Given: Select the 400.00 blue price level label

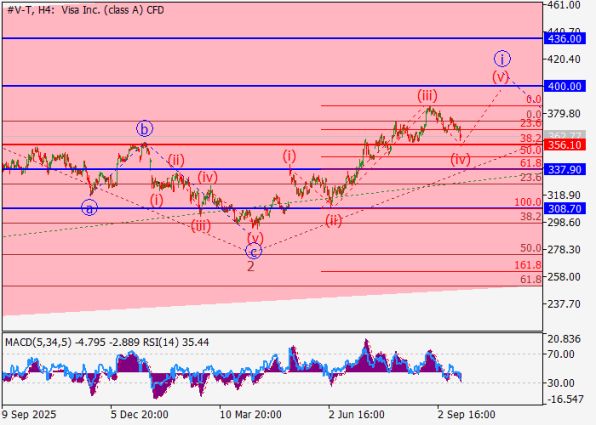Looking at the screenshot, I should pyautogui.click(x=565, y=86).
